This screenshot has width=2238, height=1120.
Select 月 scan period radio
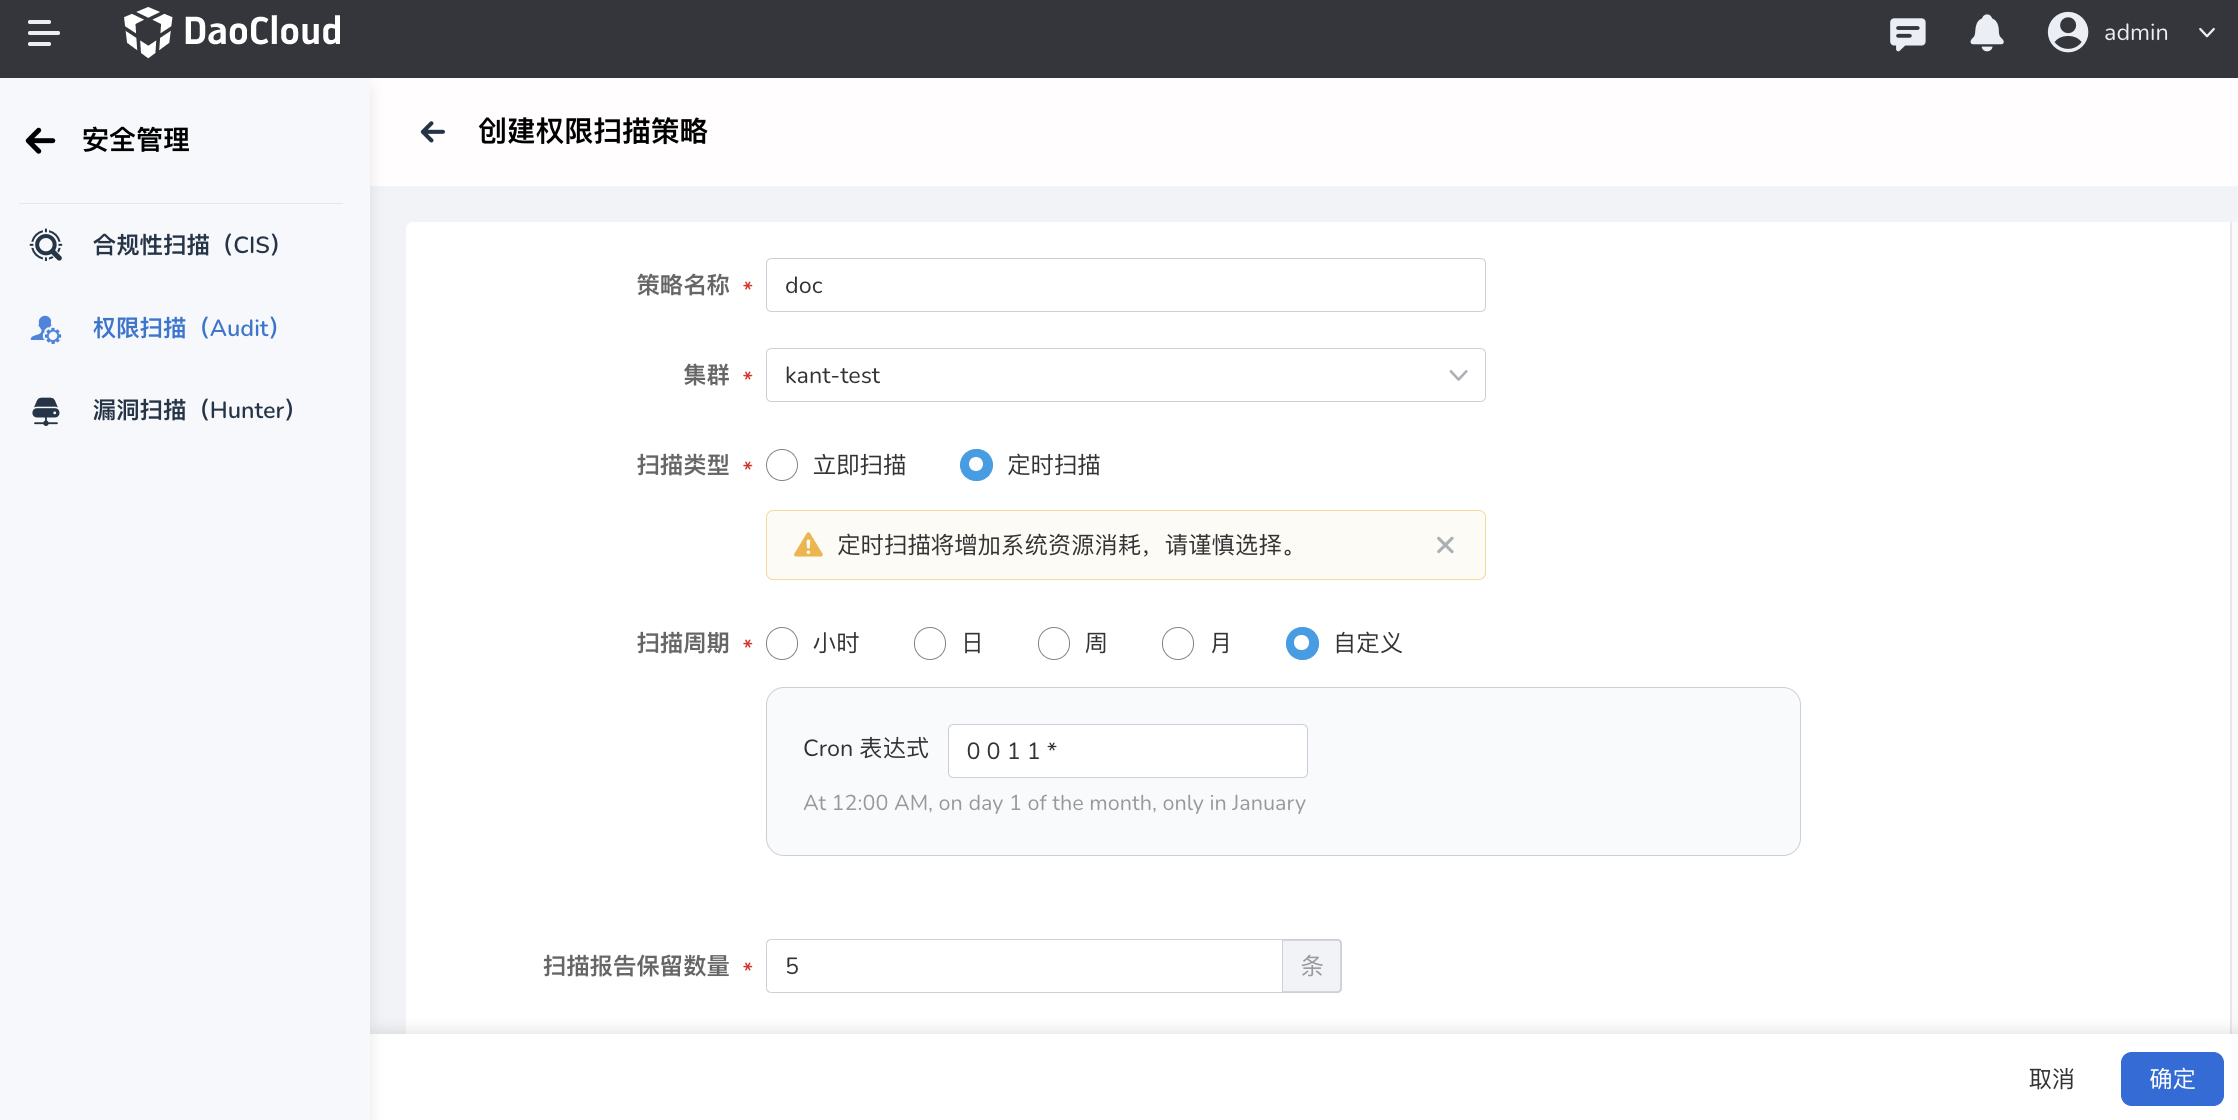[x=1178, y=643]
